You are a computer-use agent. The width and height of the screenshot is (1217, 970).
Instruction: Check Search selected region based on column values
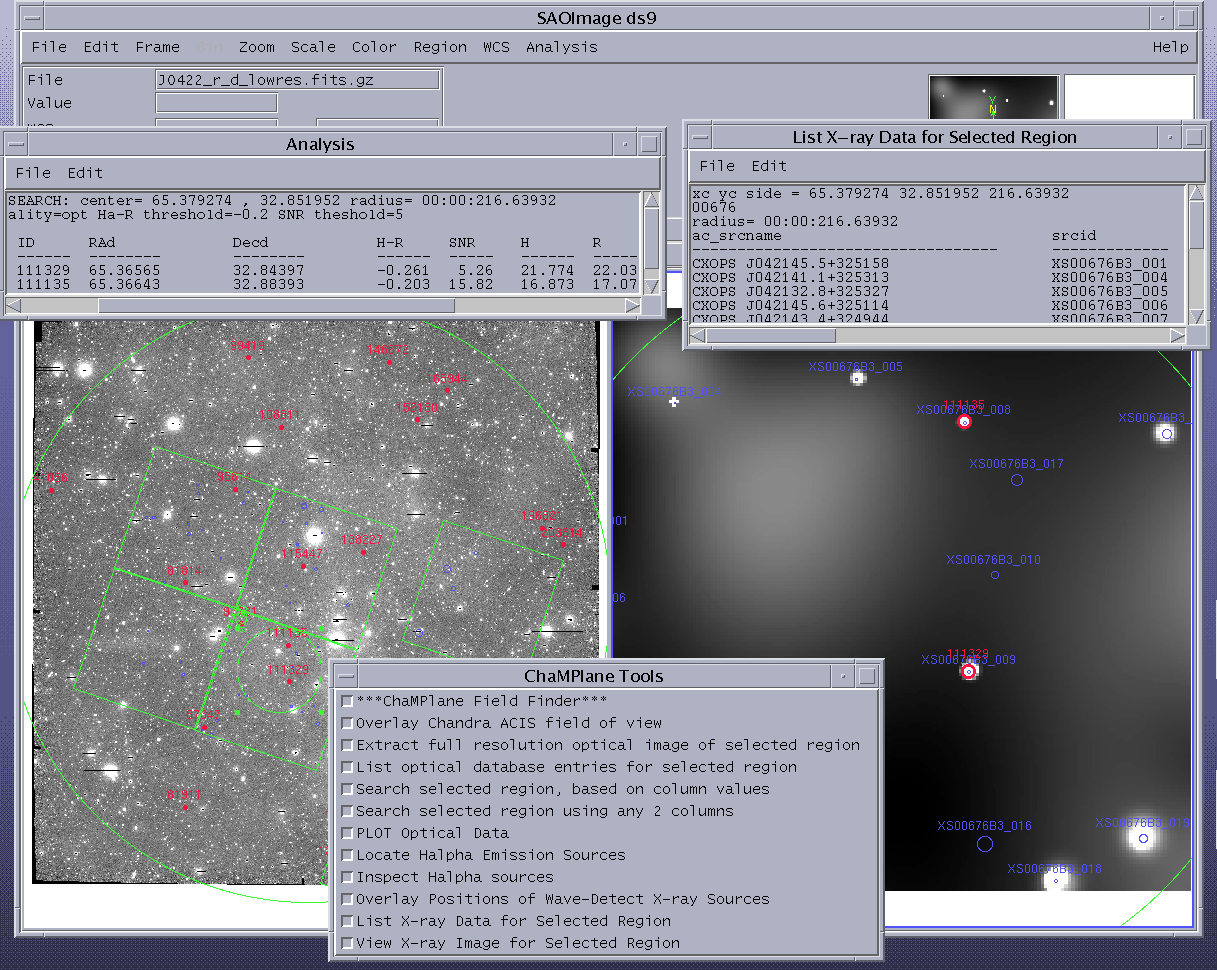pyautogui.click(x=347, y=789)
